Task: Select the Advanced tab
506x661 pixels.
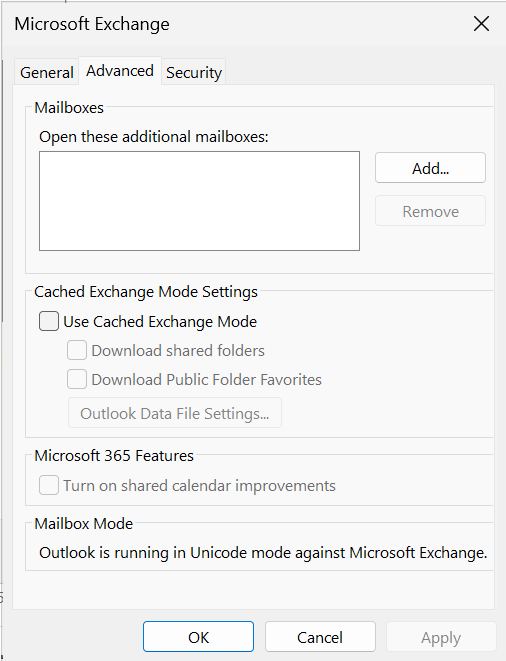Action: [x=120, y=71]
